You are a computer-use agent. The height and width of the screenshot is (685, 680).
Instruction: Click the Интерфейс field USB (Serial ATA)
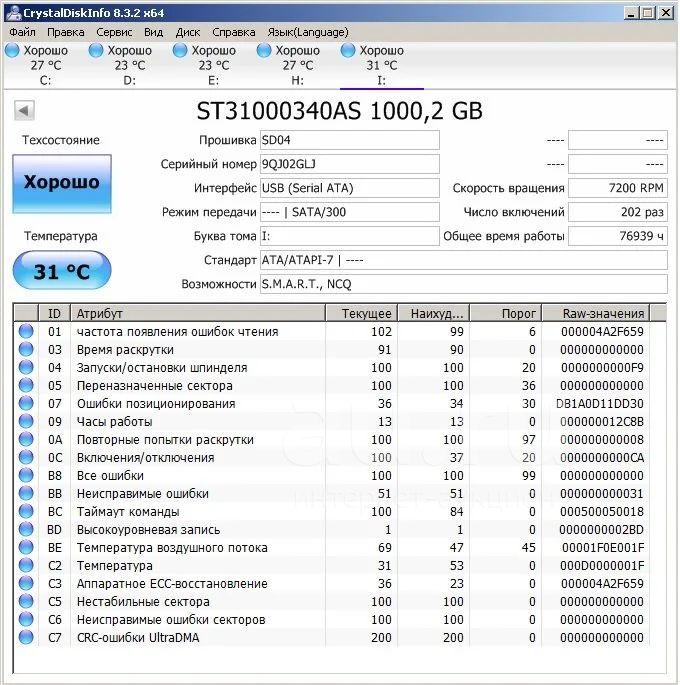pyautogui.click(x=350, y=188)
